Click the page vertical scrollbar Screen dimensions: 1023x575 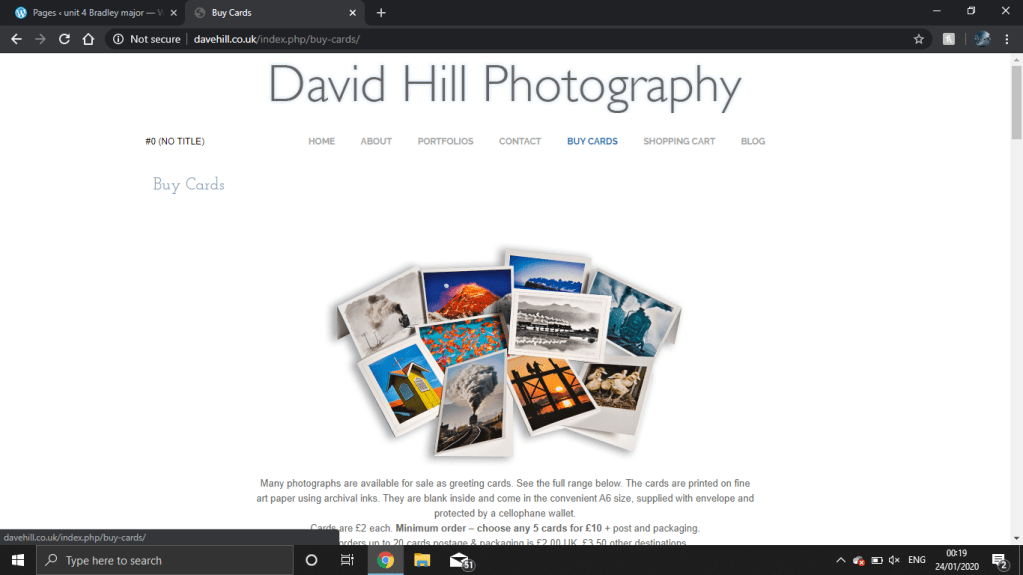click(1016, 300)
